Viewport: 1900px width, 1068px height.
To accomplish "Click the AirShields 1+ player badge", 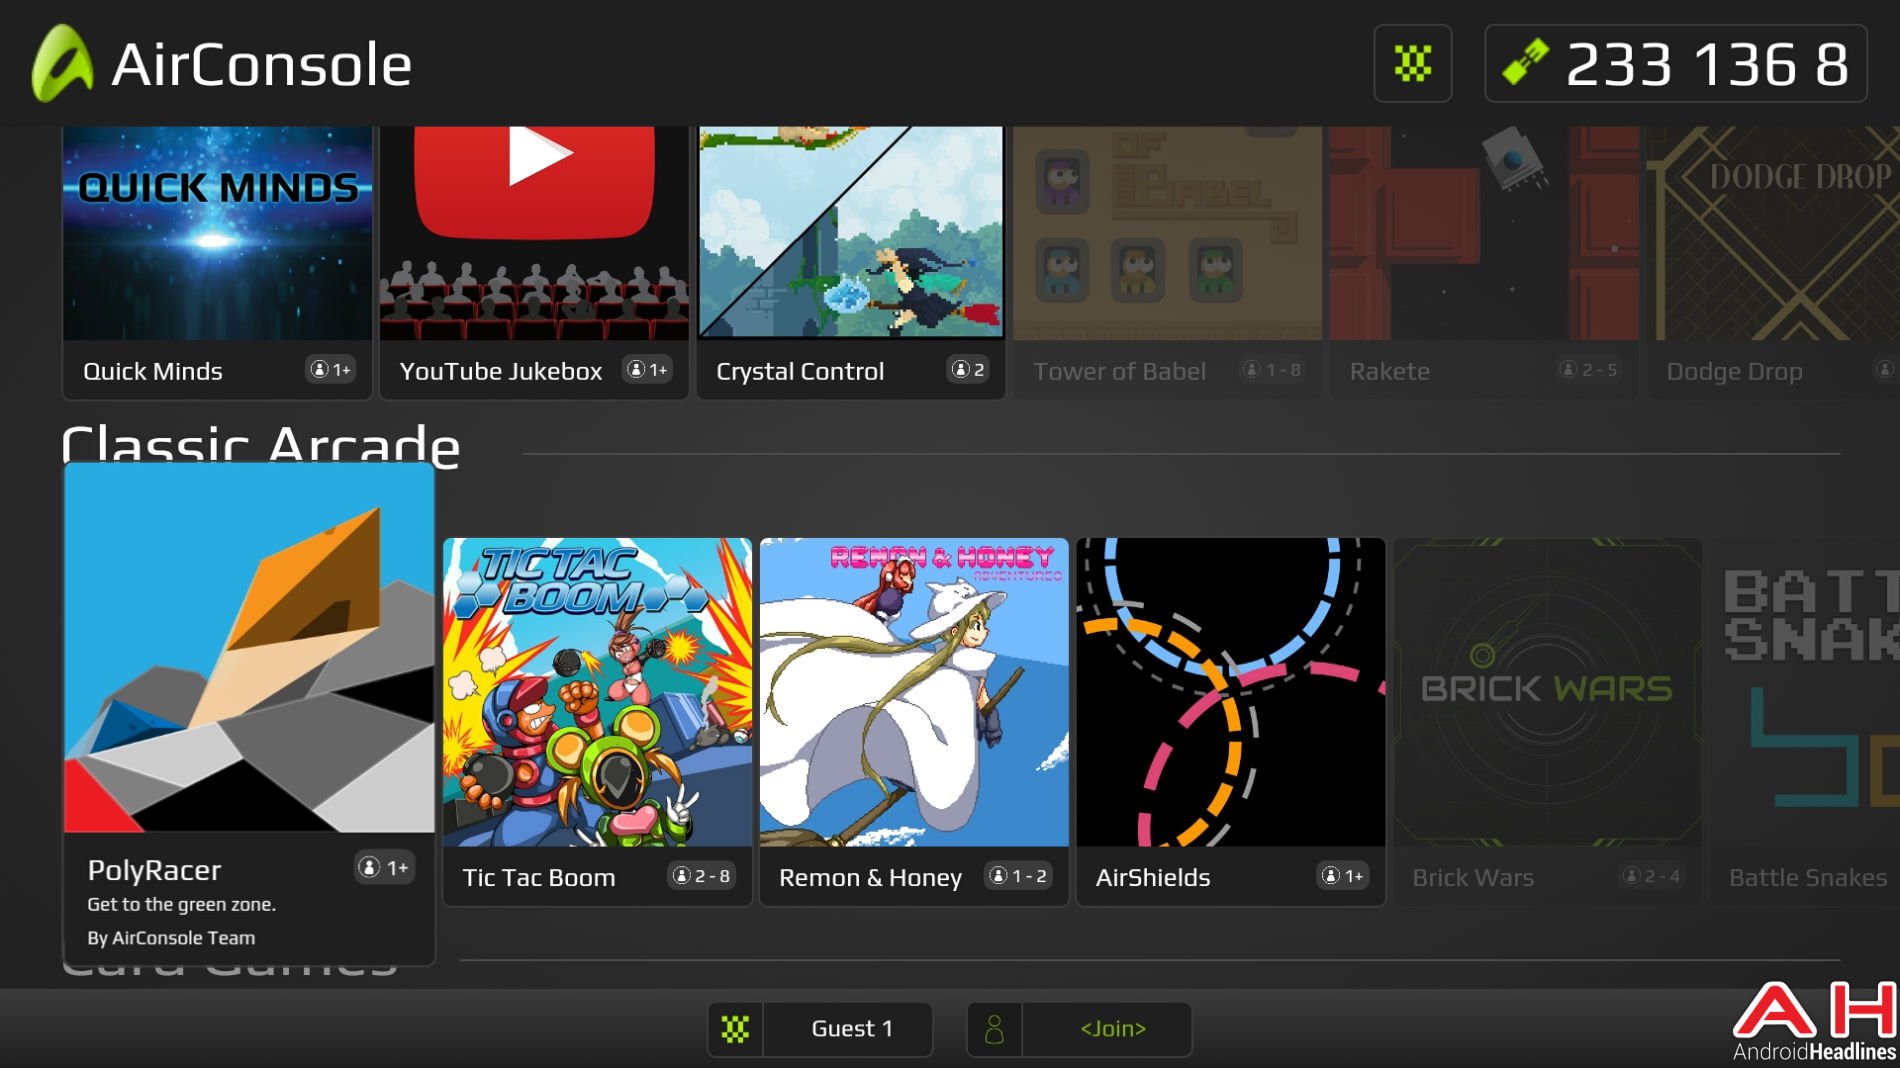I will point(1342,876).
